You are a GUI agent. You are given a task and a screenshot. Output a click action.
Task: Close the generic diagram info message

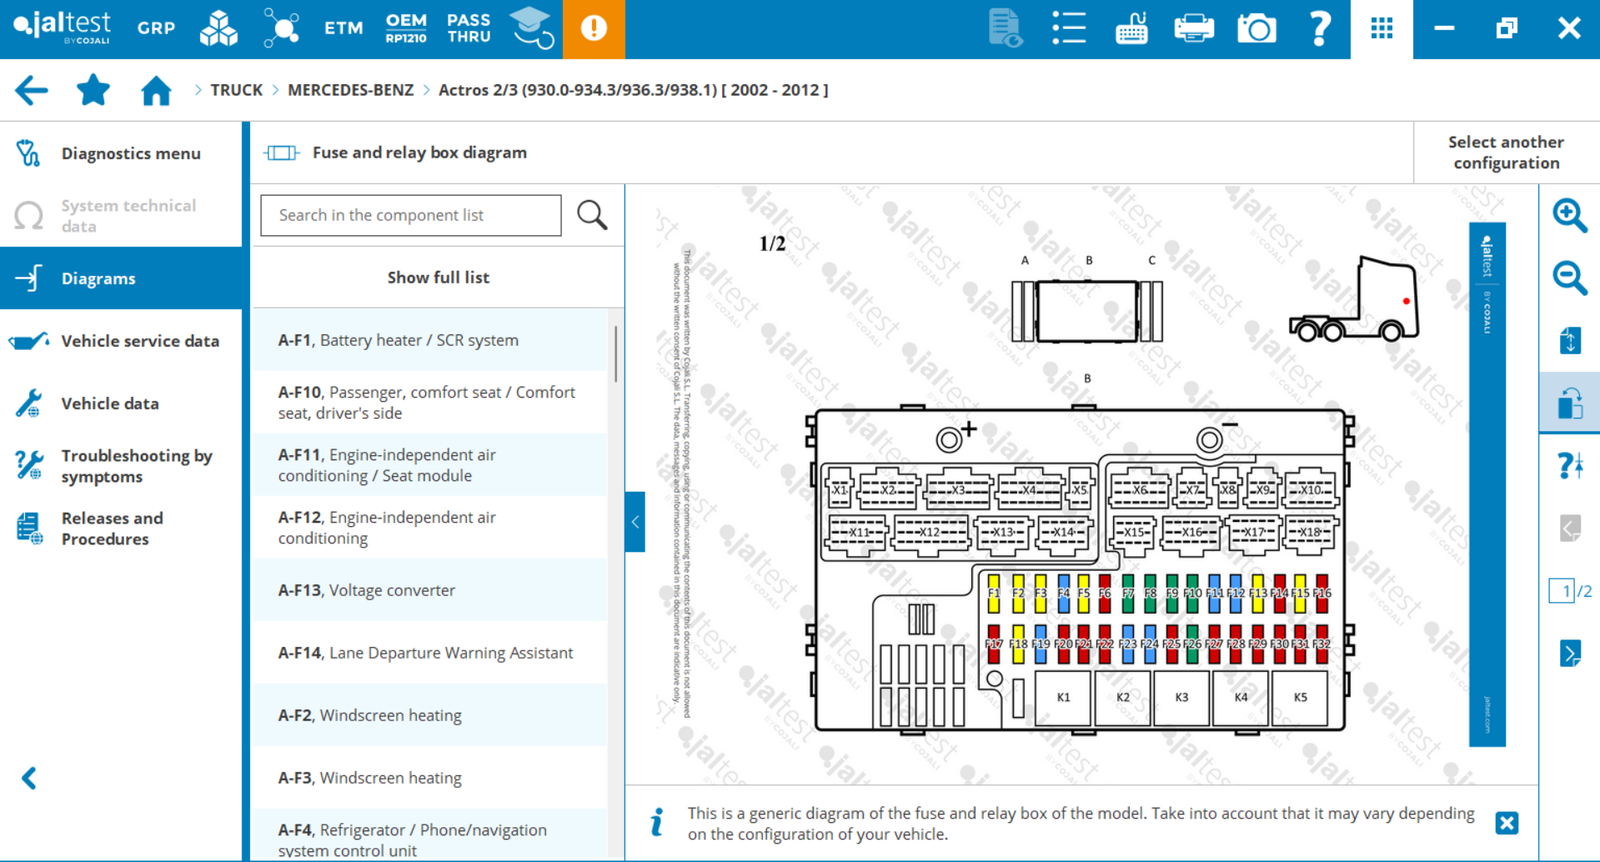click(1507, 823)
